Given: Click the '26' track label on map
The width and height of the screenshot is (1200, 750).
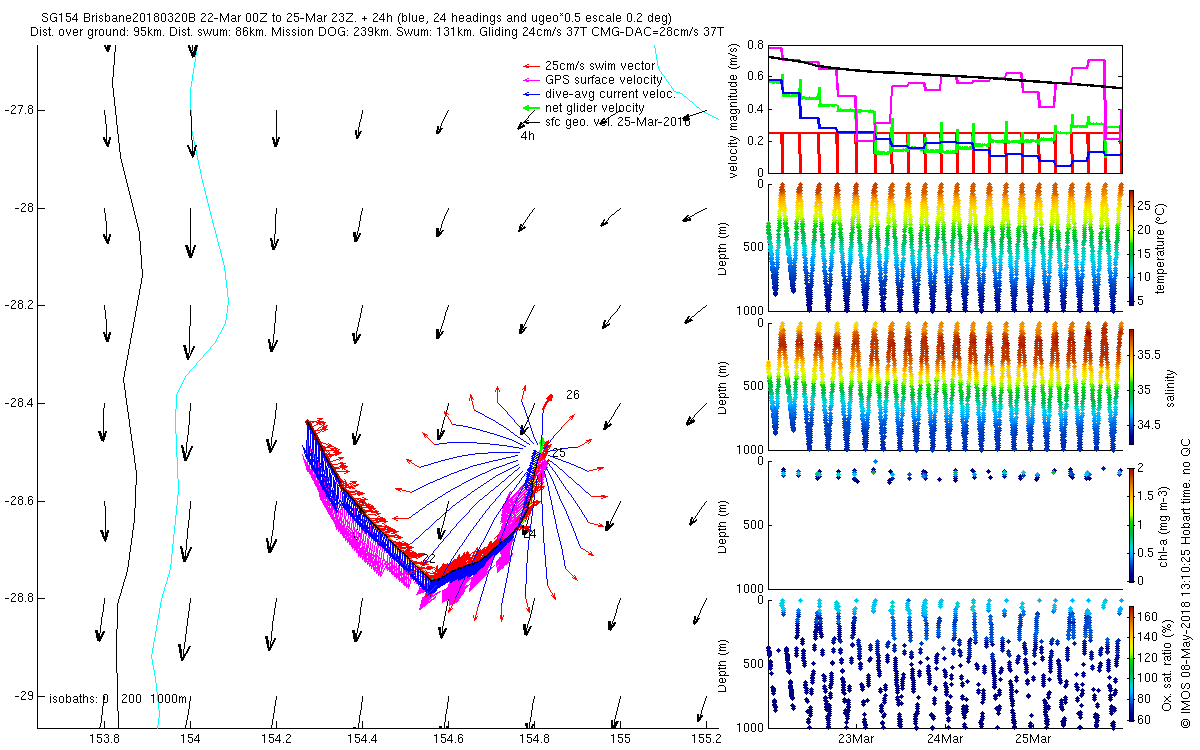Looking at the screenshot, I should click(x=573, y=395).
